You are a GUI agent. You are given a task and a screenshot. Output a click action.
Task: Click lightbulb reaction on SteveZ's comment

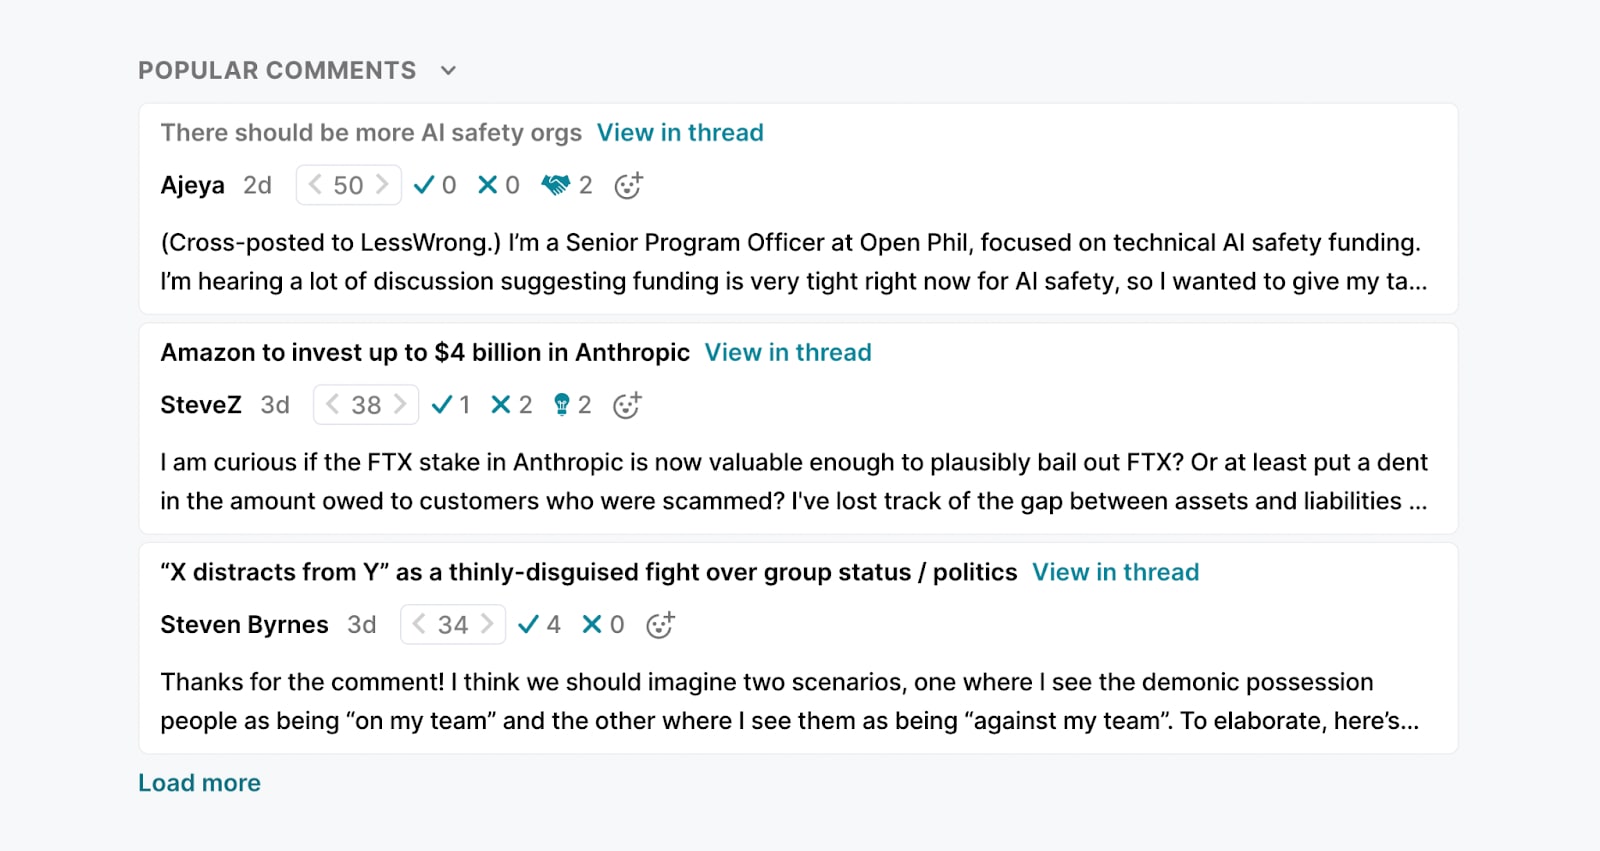click(562, 405)
